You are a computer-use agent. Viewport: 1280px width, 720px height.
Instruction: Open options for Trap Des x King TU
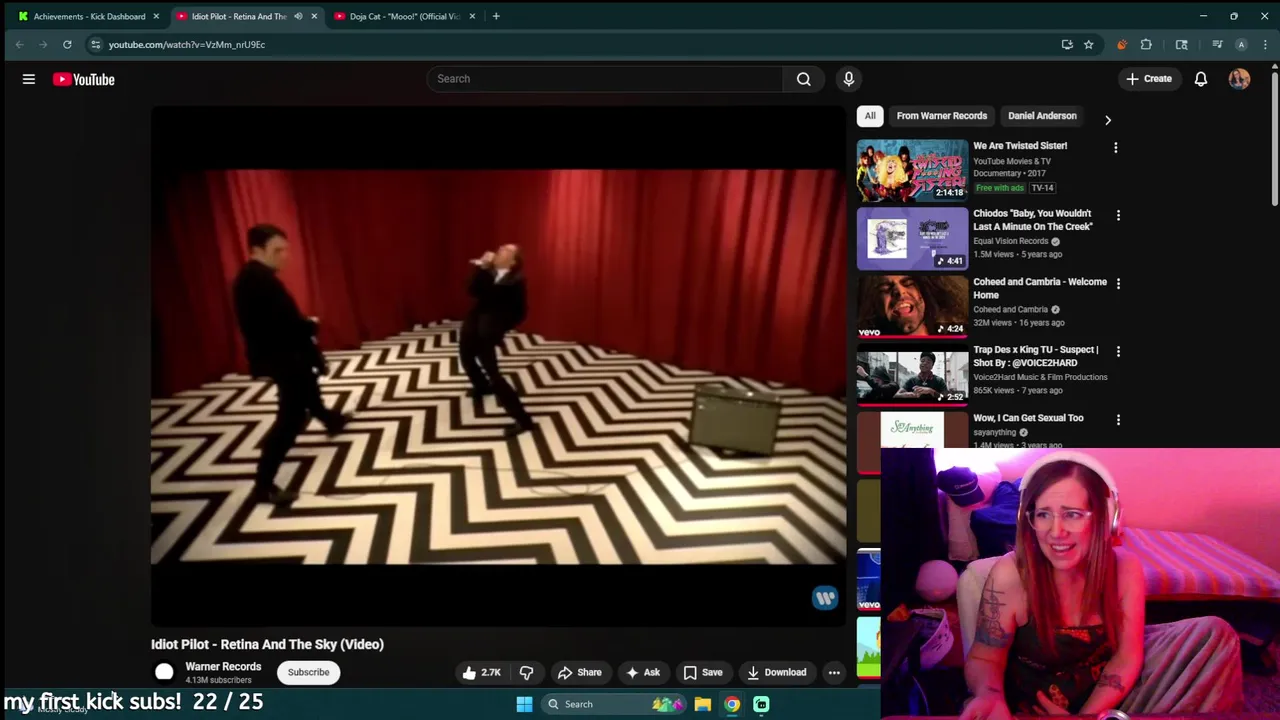tap(1118, 351)
